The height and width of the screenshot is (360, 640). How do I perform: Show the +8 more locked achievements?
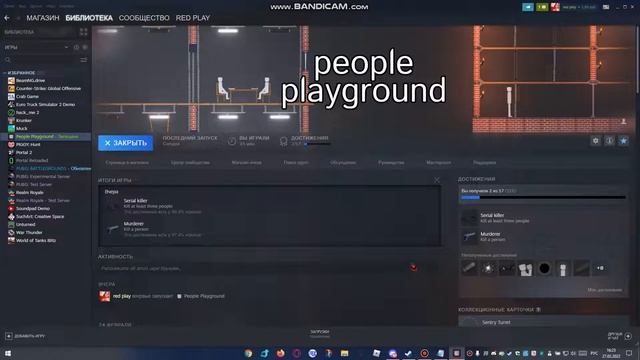tap(600, 268)
